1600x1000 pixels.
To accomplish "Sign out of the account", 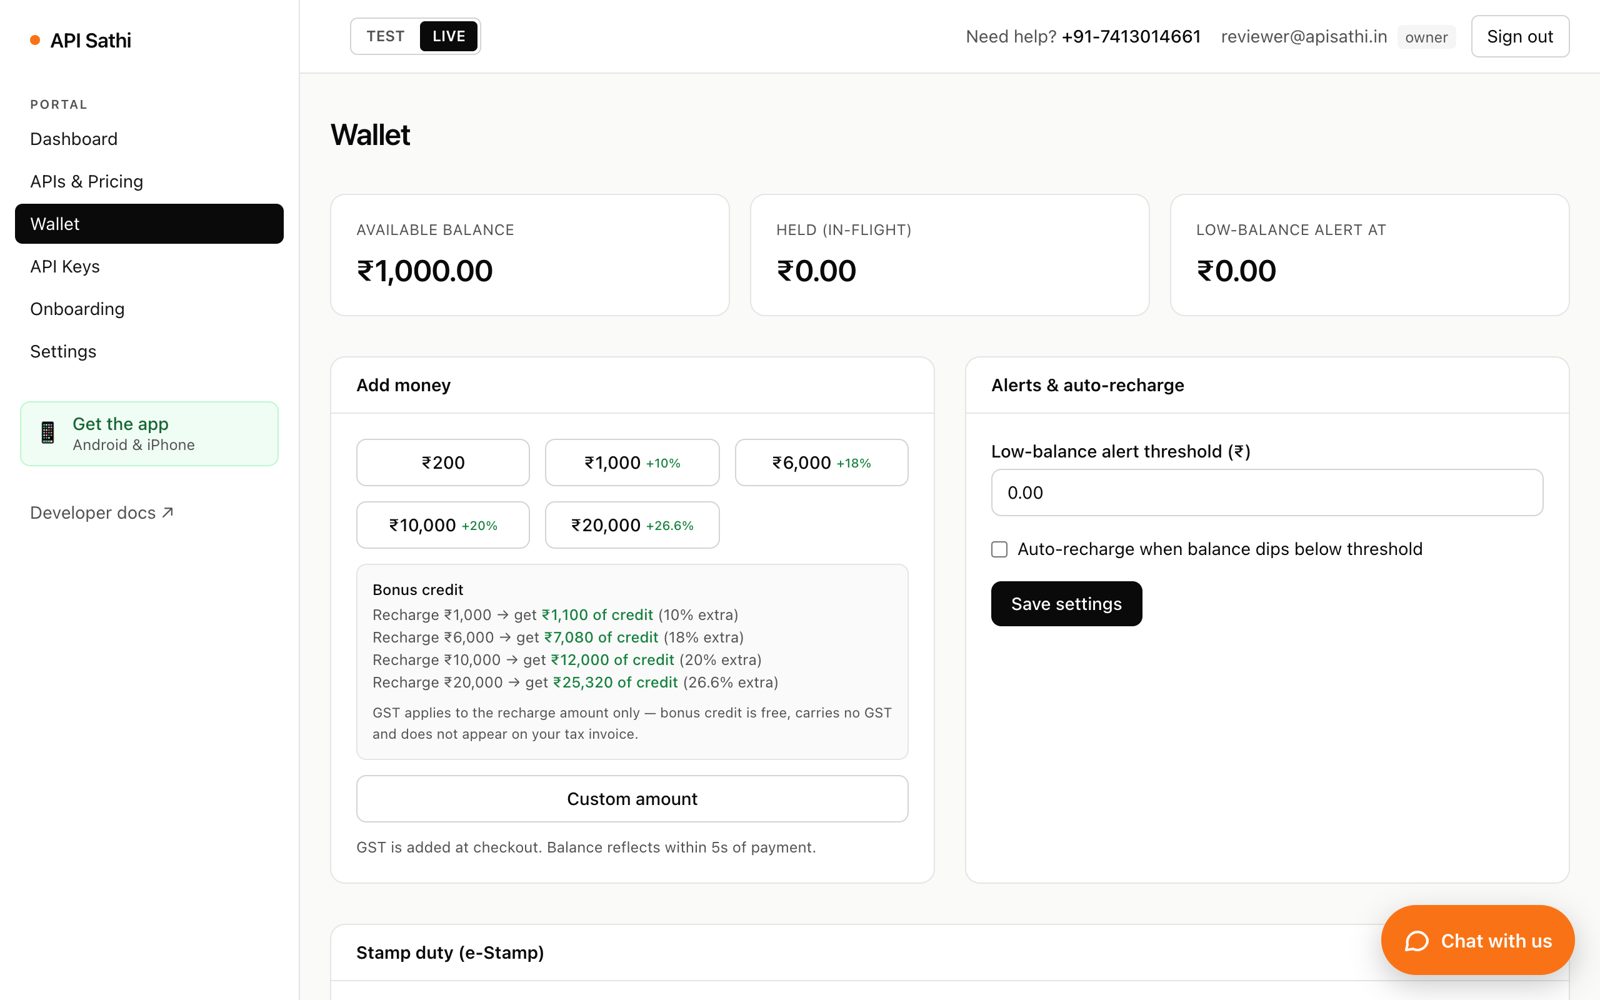I will pyautogui.click(x=1520, y=36).
